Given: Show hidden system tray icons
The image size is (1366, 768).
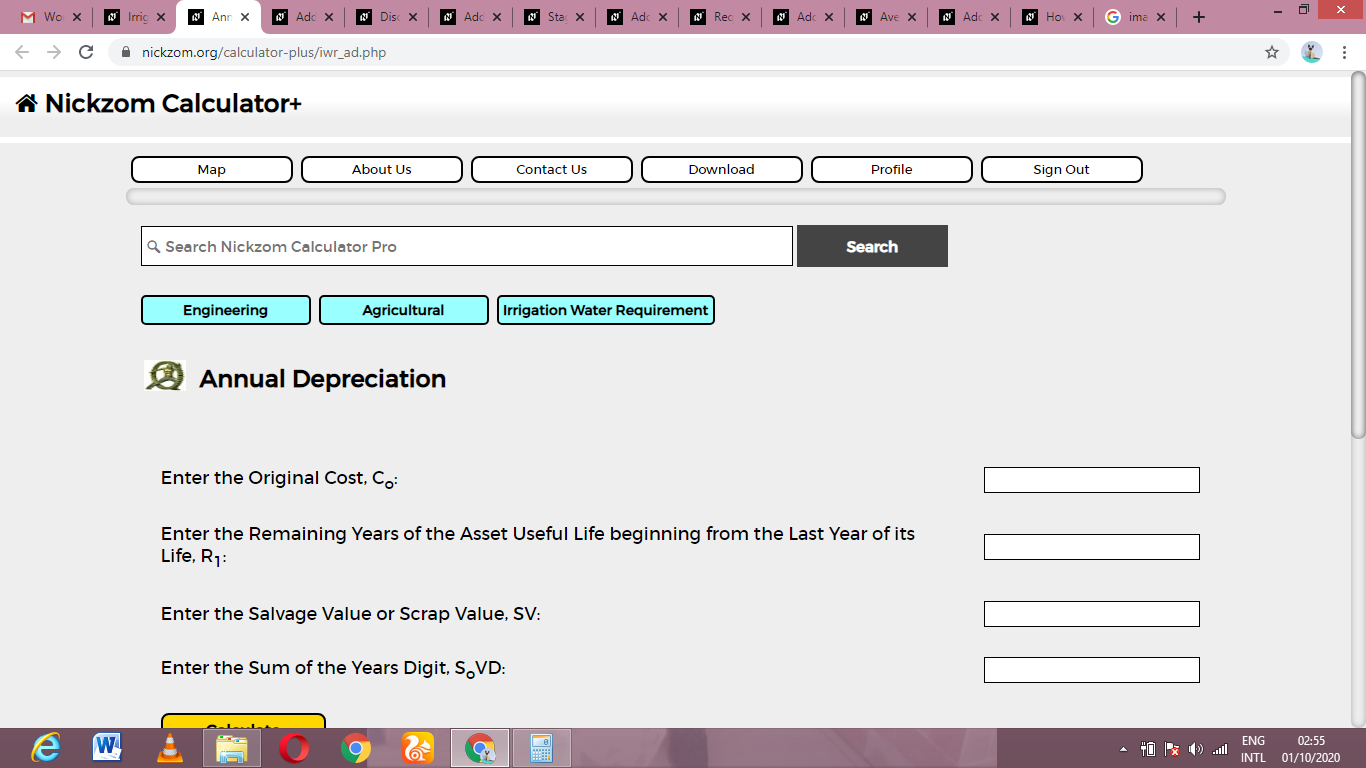Looking at the screenshot, I should (x=1123, y=749).
